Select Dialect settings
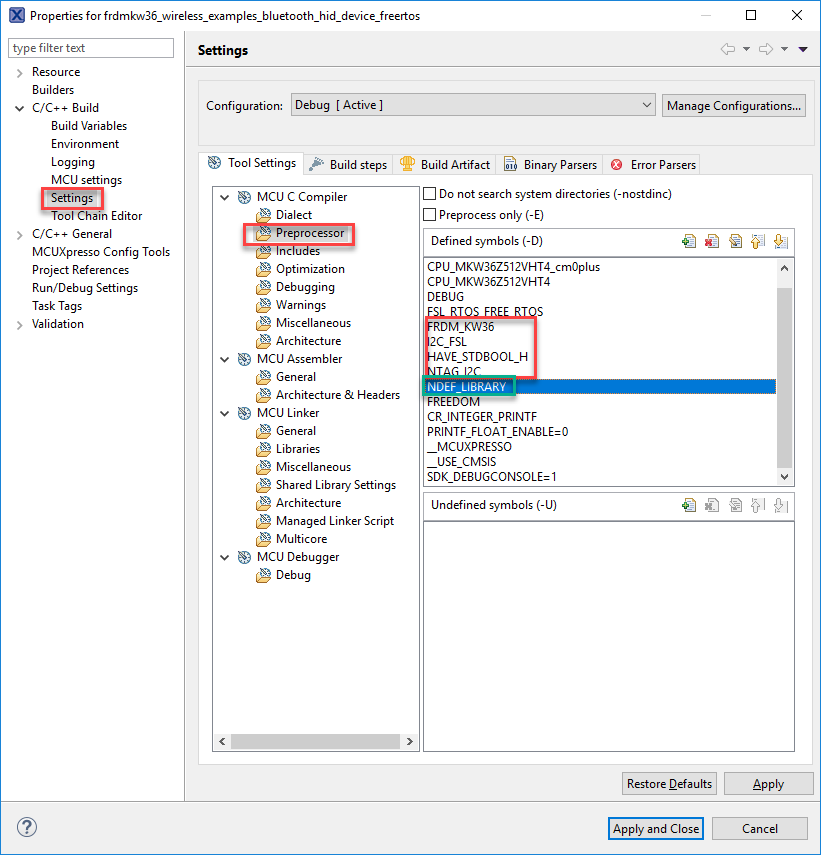 pyautogui.click(x=294, y=215)
